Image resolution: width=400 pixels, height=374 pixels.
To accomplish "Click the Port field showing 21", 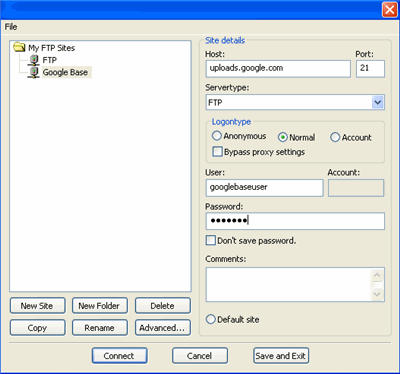I will (370, 69).
